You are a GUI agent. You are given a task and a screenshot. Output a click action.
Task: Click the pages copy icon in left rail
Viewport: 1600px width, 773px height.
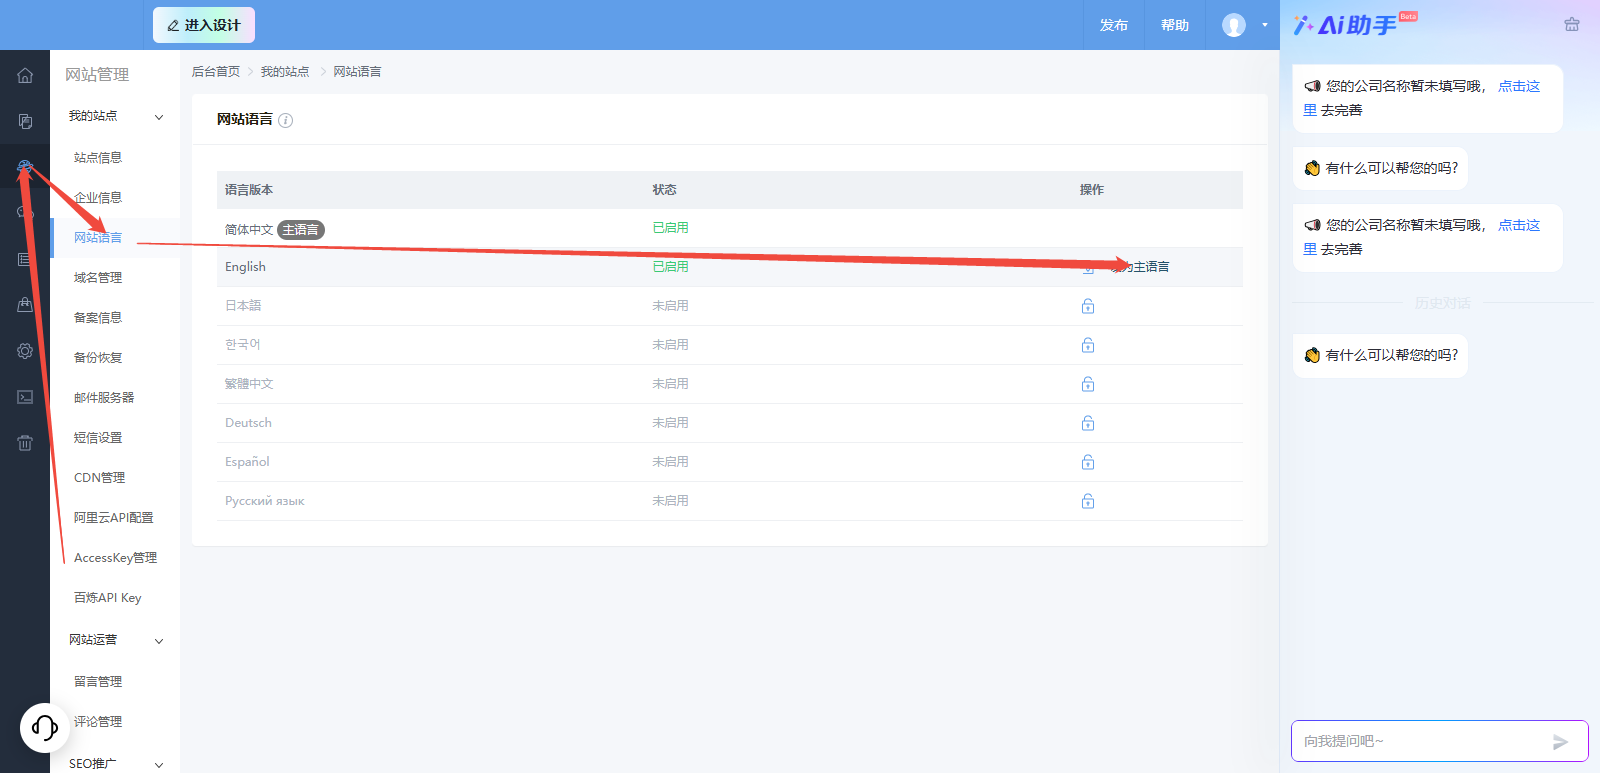(25, 121)
